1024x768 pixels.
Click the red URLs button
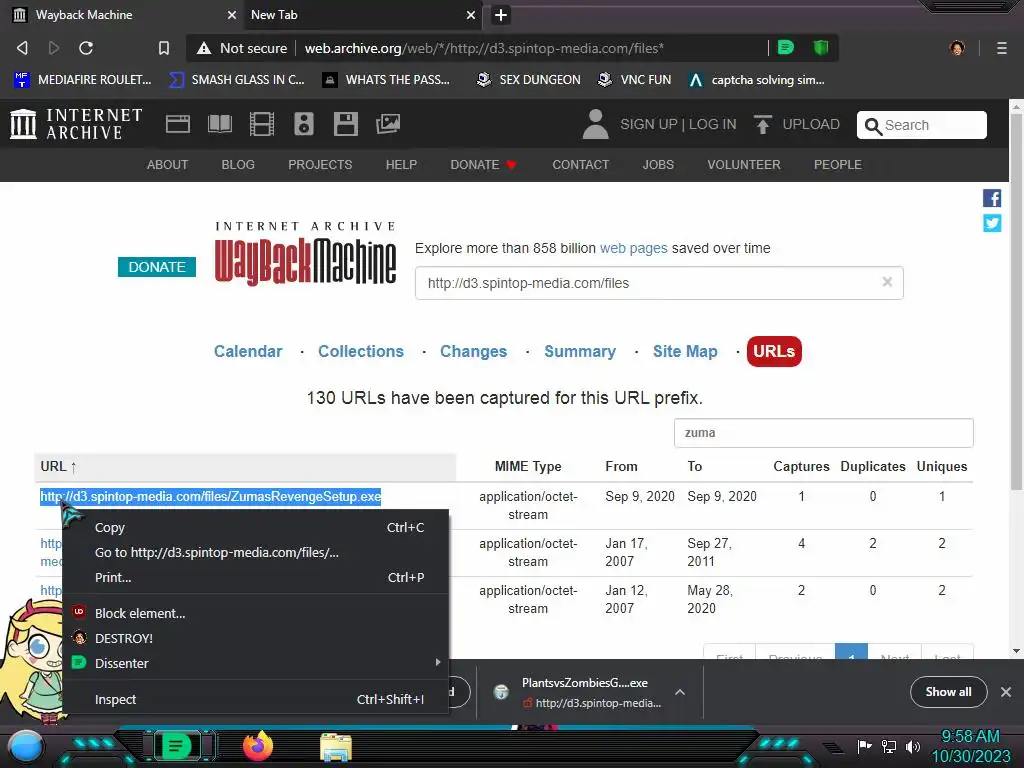pos(774,351)
